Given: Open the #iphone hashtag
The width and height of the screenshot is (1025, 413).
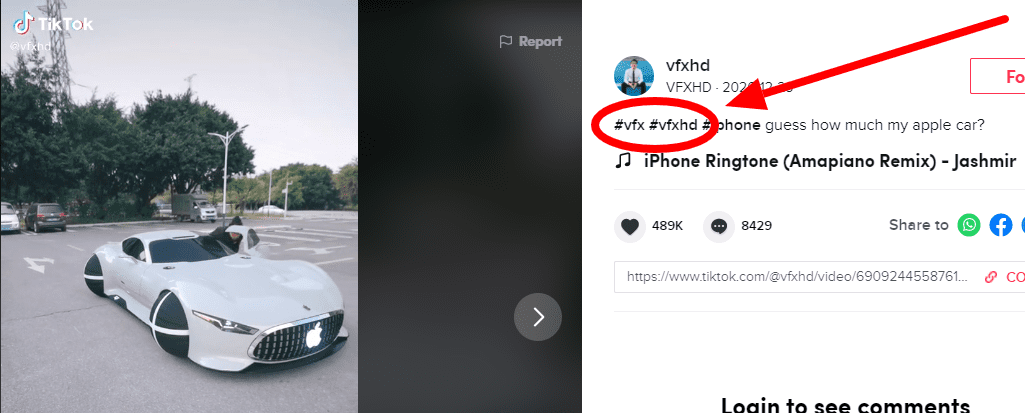Looking at the screenshot, I should (x=731, y=125).
